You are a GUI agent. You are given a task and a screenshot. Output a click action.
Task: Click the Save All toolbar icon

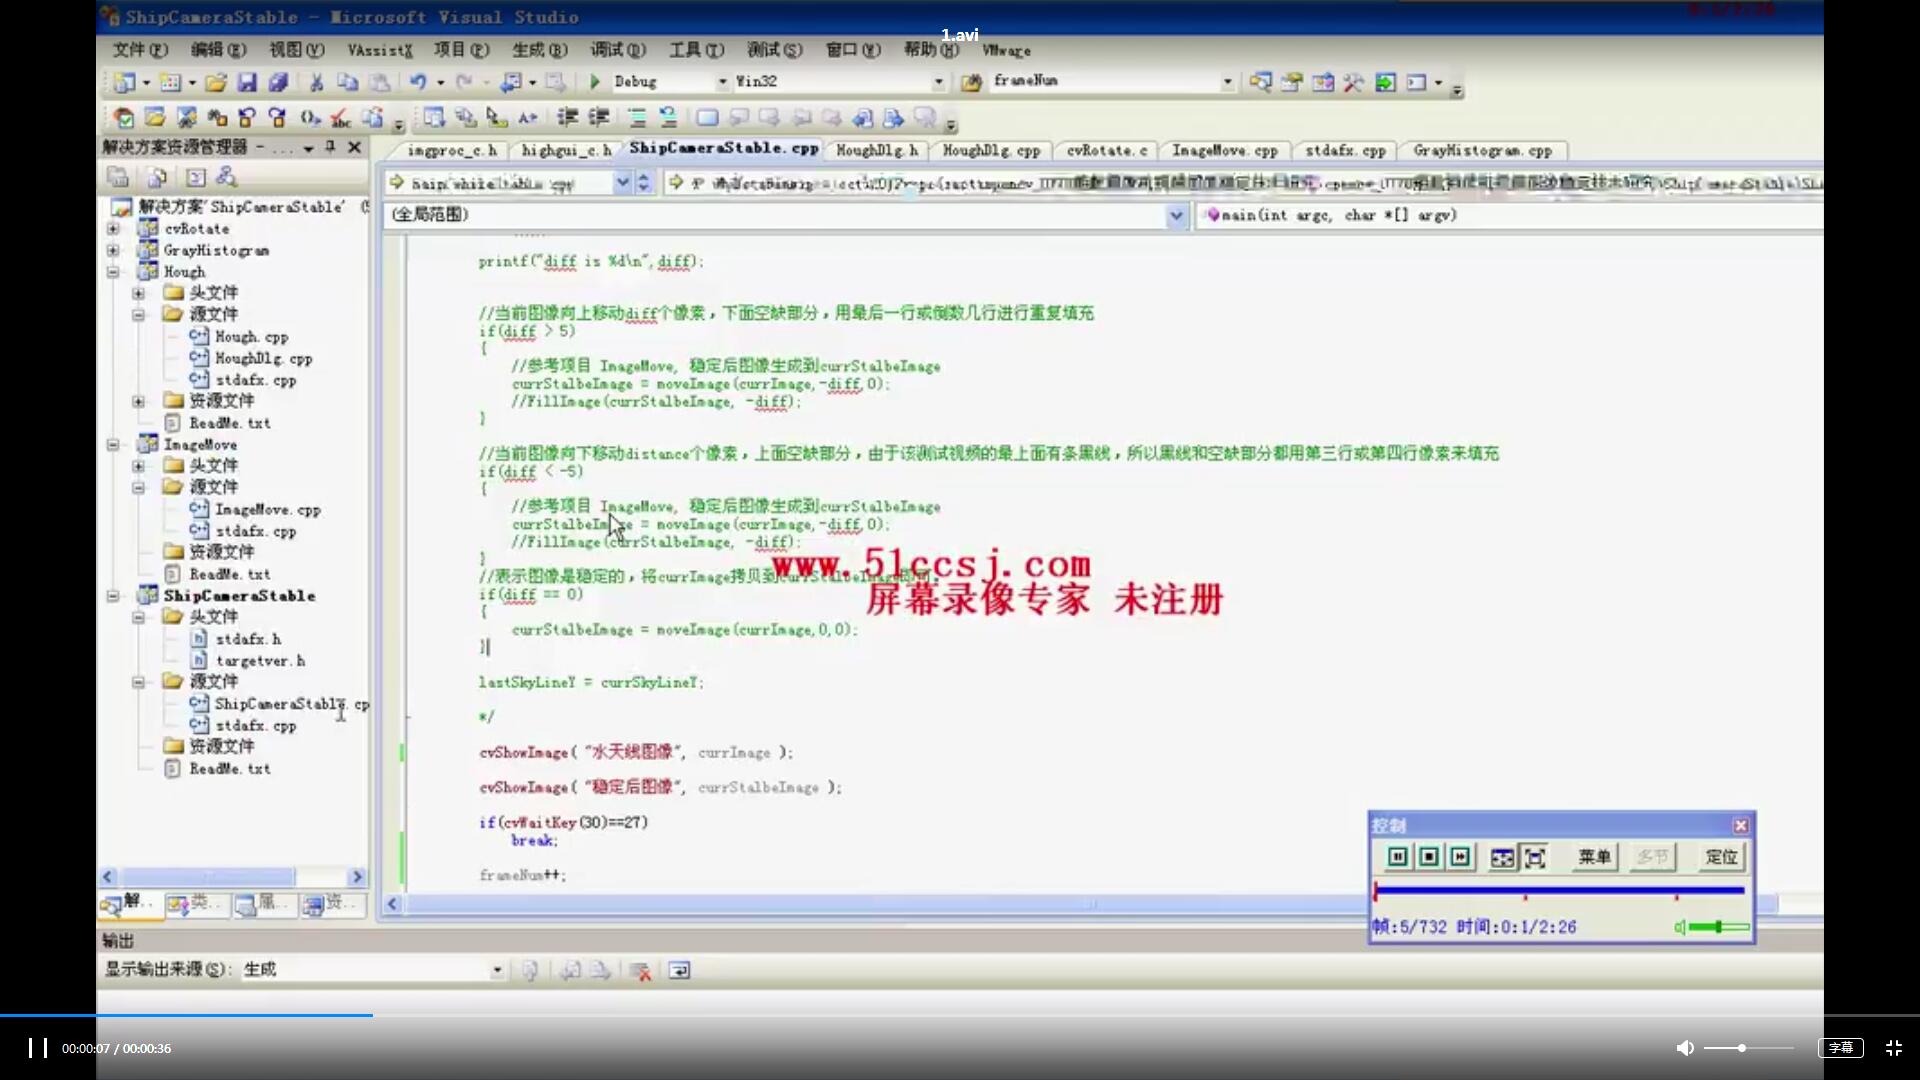click(x=278, y=82)
